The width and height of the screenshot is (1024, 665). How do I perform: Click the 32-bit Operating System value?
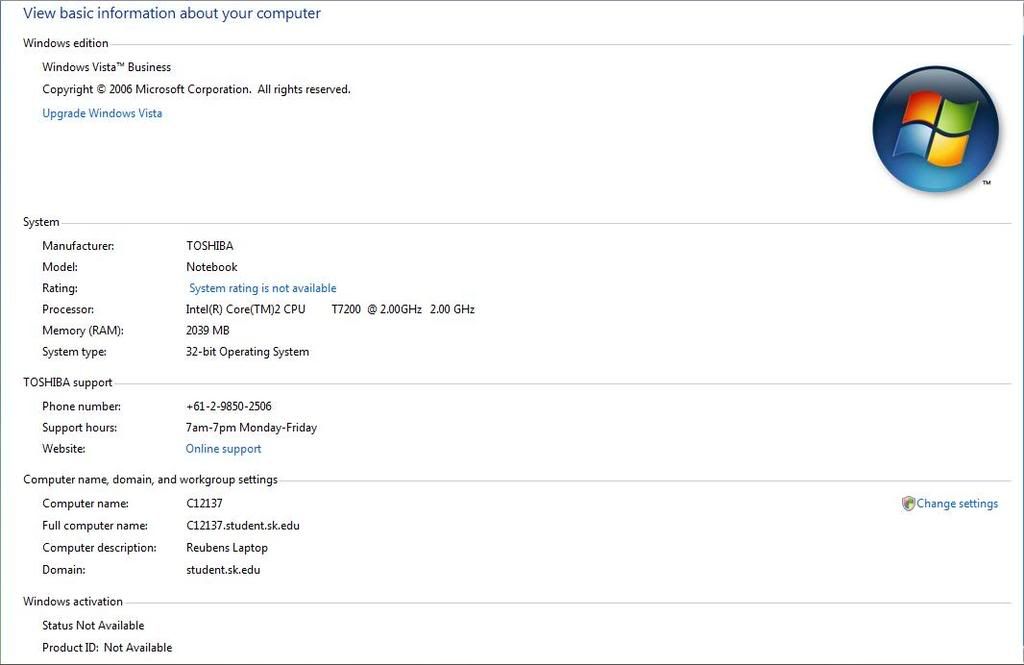click(x=248, y=351)
